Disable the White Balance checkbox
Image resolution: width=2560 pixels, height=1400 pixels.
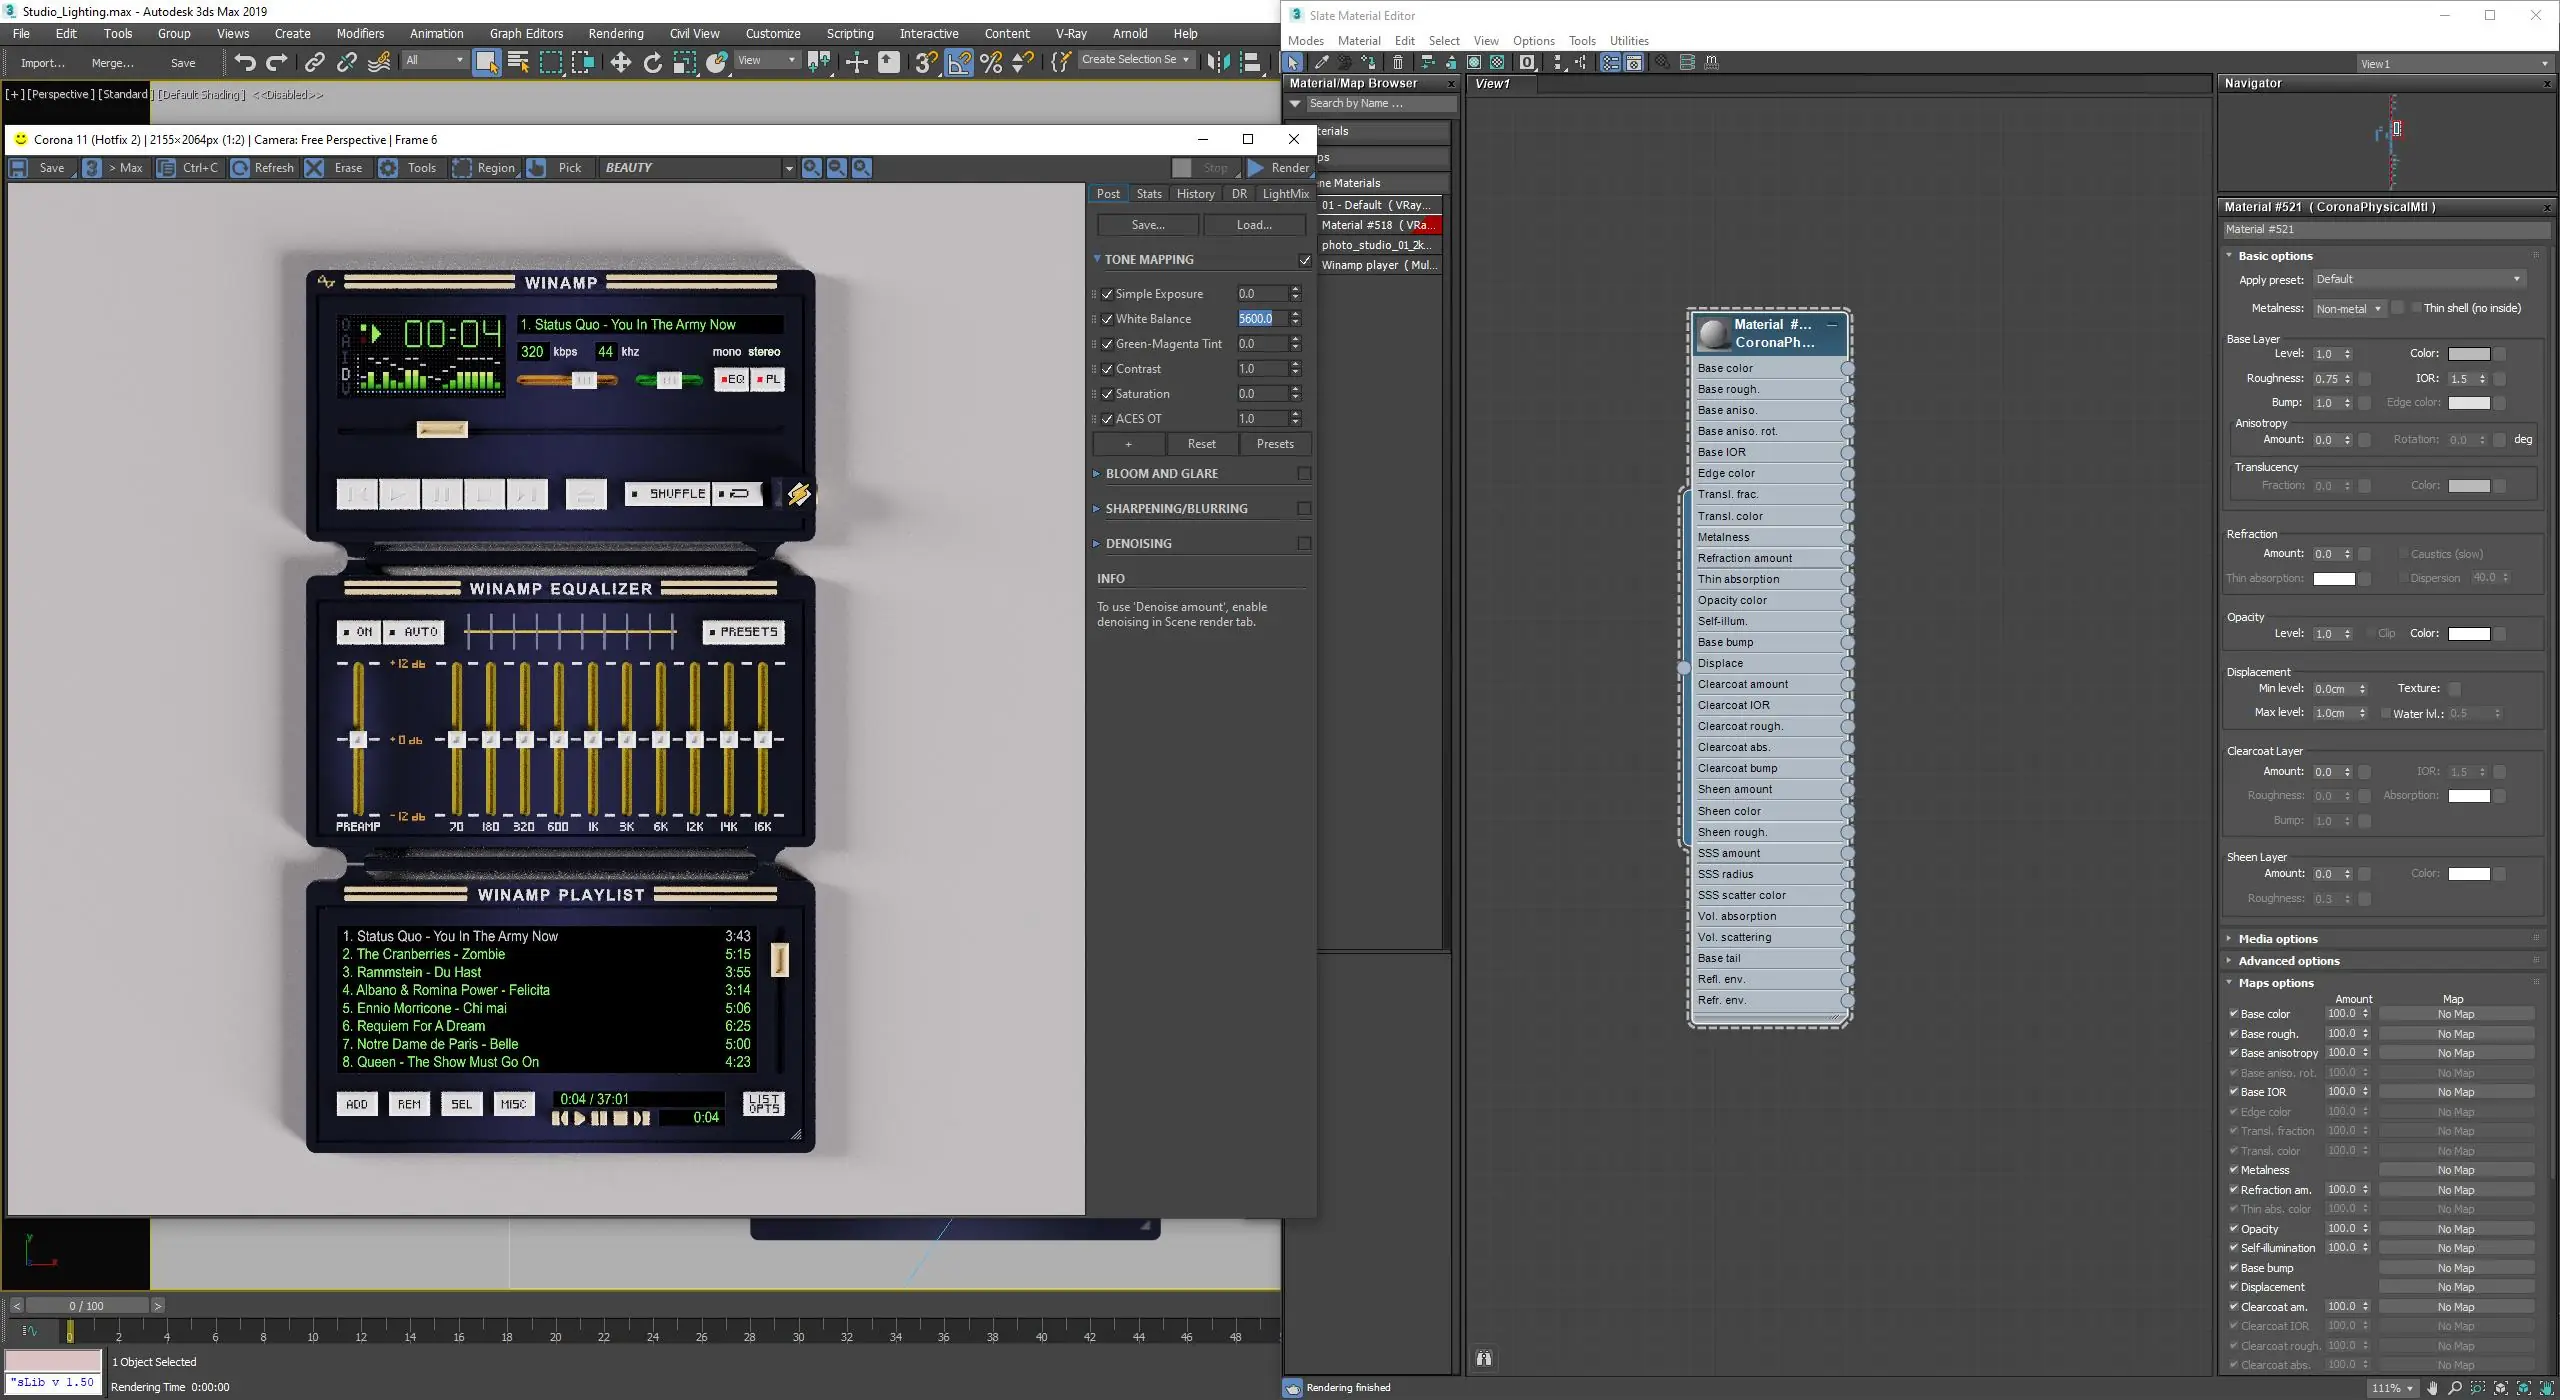pyautogui.click(x=1108, y=318)
